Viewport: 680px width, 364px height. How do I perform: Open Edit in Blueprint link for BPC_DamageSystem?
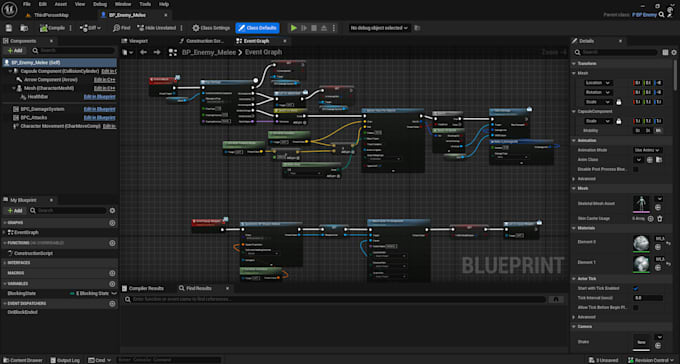click(99, 109)
